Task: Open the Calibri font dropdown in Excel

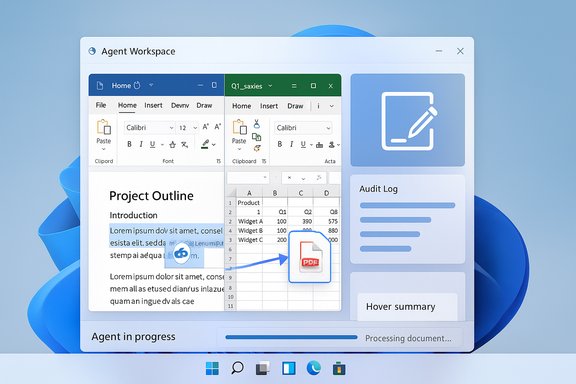Action: point(328,128)
